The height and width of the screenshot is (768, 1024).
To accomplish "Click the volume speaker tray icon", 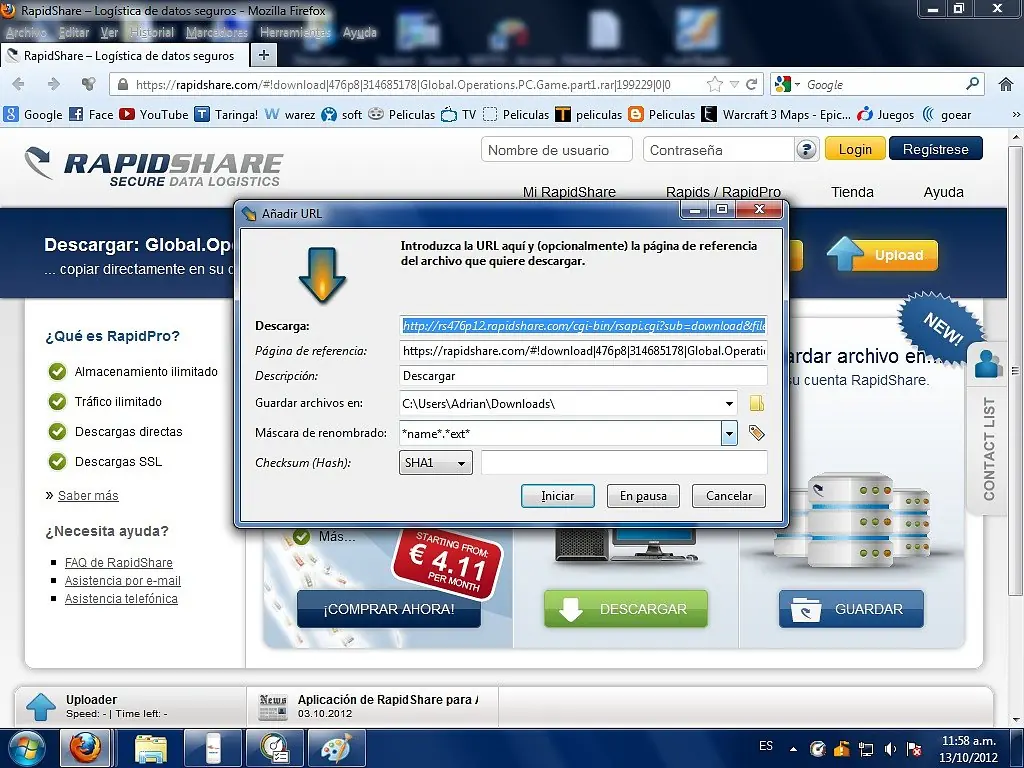I will click(890, 749).
